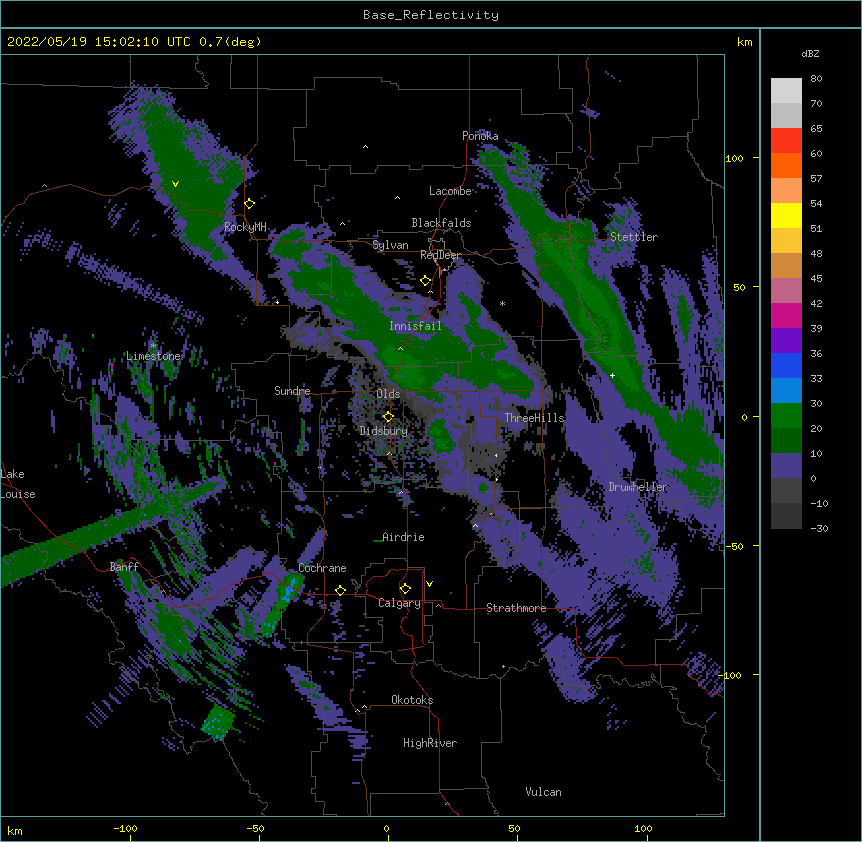Click the Limestone label
This screenshot has width=862, height=842.
coord(153,356)
